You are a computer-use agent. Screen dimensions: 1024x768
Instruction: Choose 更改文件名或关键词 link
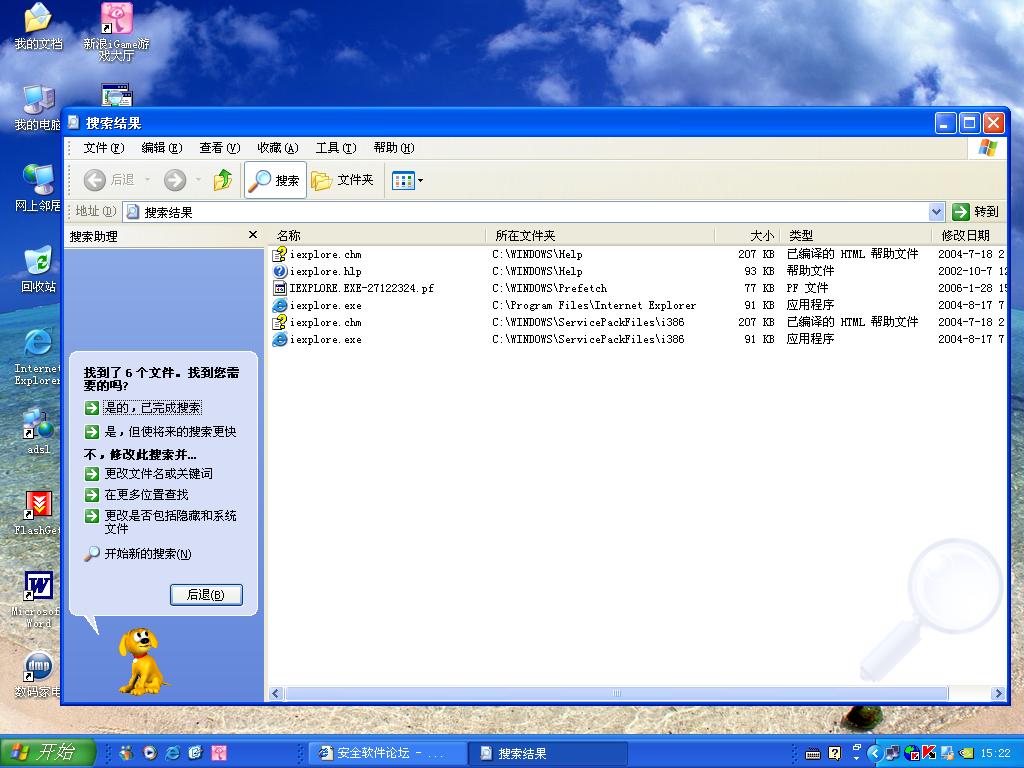point(159,473)
